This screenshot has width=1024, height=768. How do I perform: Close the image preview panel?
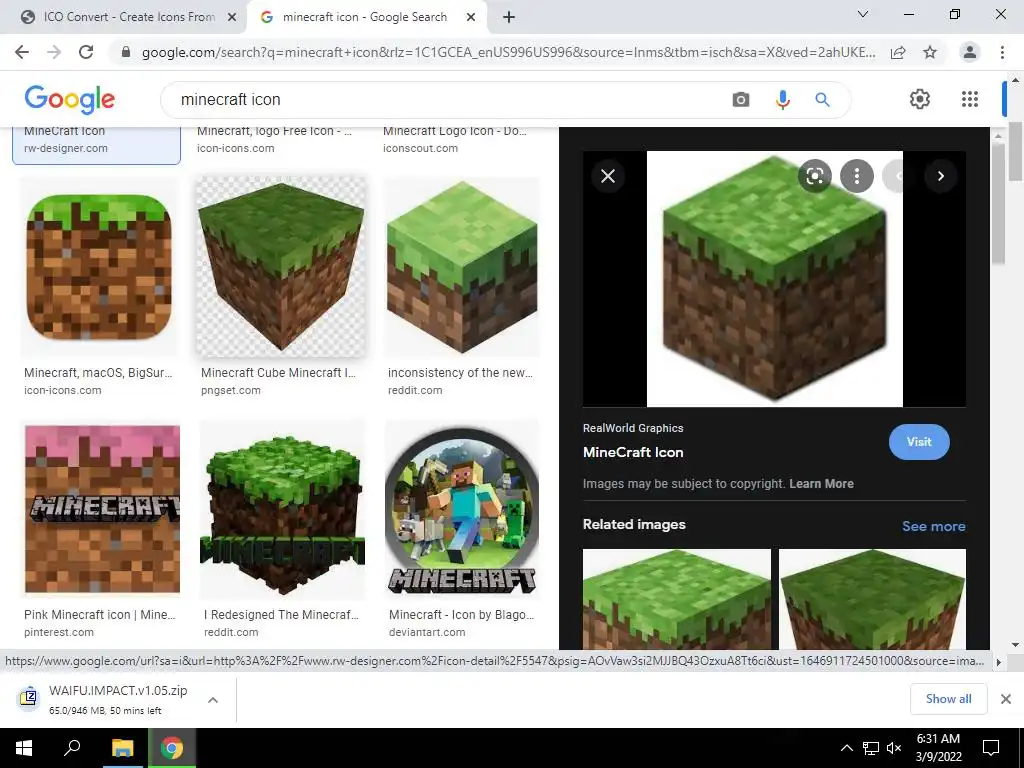coord(608,176)
